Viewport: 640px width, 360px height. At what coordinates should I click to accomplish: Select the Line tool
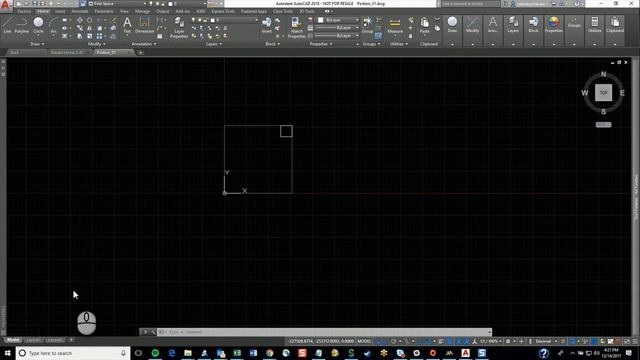(x=7, y=24)
